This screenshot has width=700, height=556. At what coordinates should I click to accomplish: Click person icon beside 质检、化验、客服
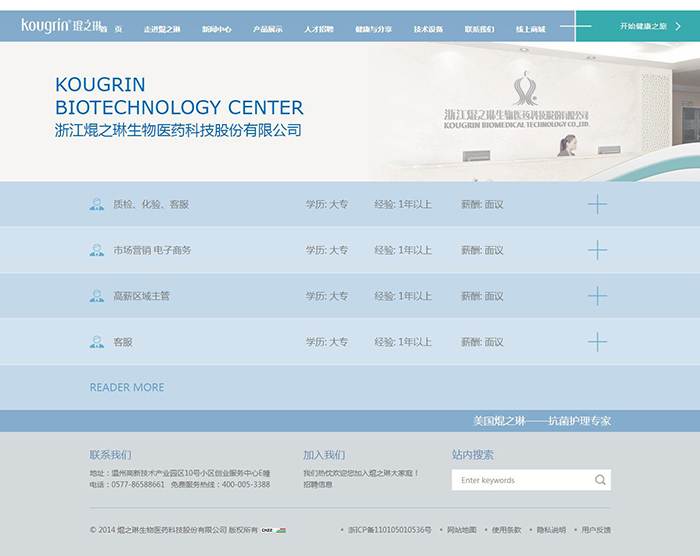click(97, 205)
